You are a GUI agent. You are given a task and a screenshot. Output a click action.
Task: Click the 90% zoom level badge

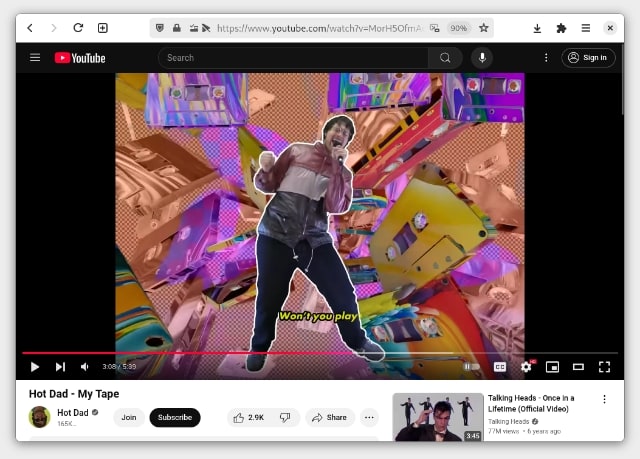pyautogui.click(x=458, y=28)
